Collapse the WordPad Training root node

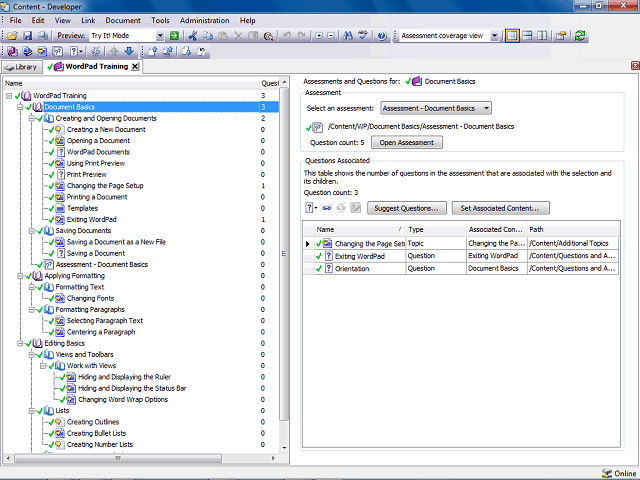[x=9, y=96]
